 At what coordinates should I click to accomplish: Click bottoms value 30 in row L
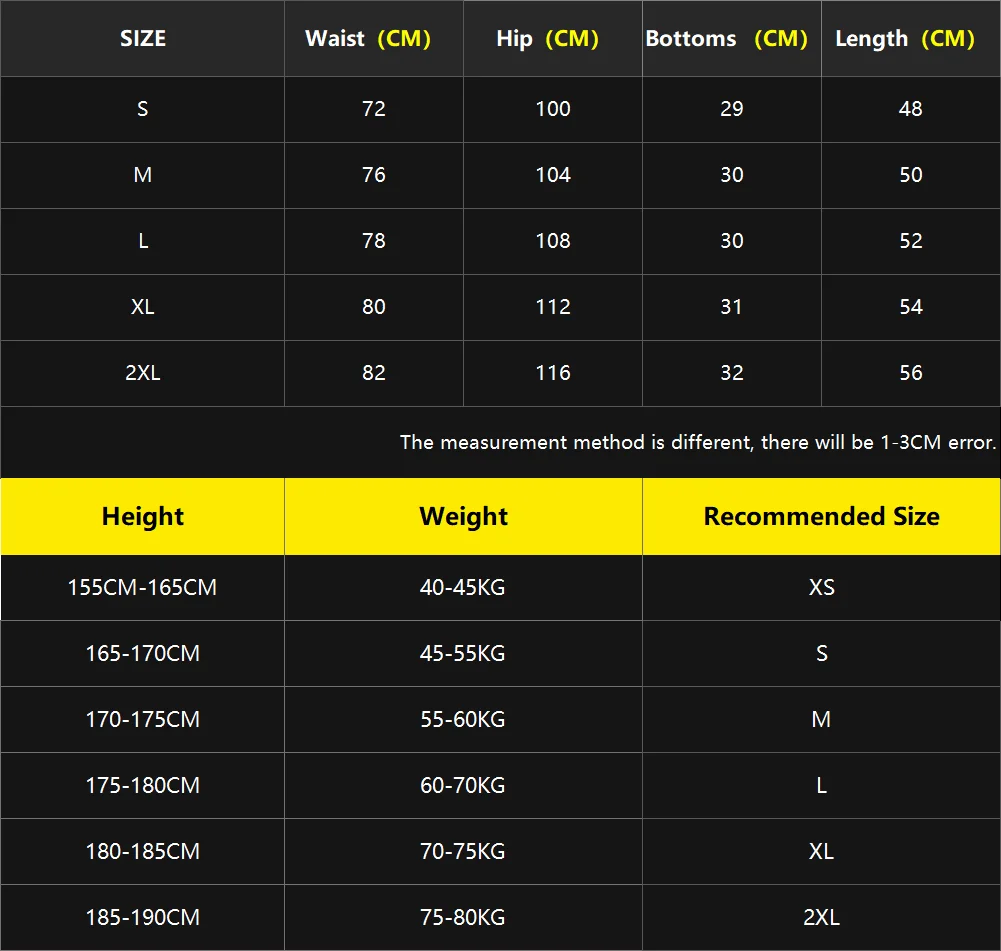(732, 241)
